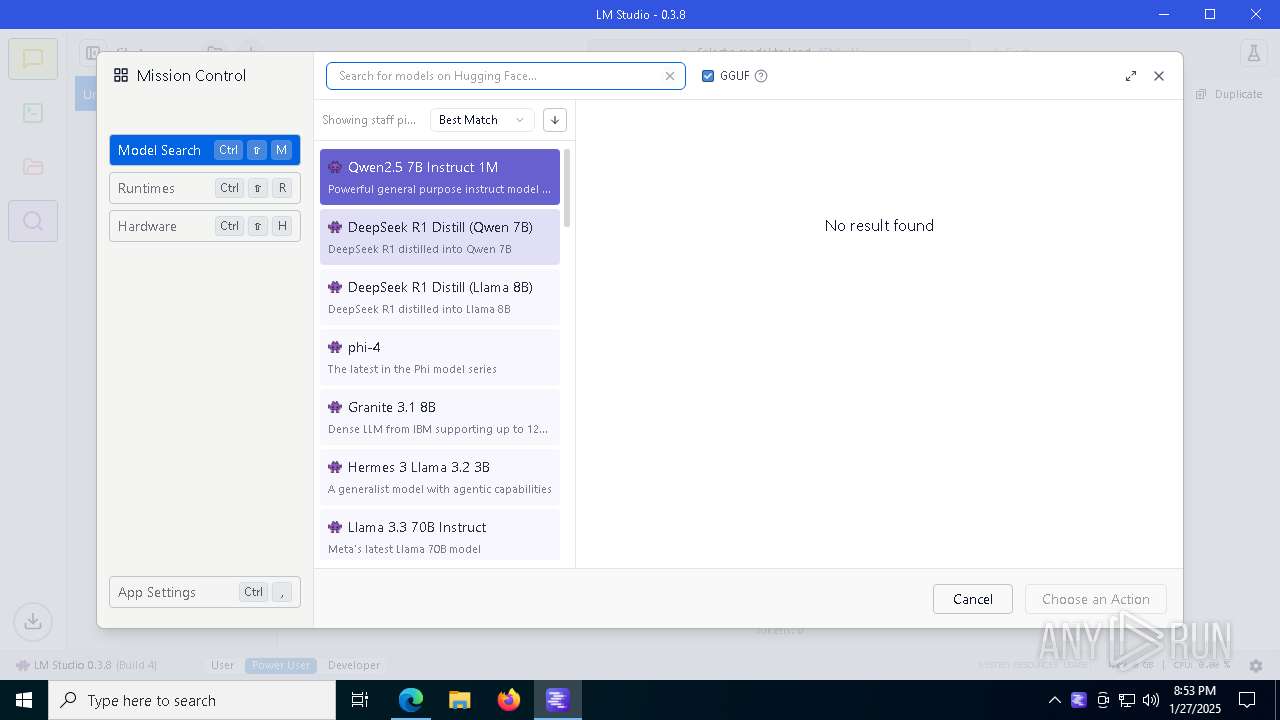The height and width of the screenshot is (720, 1280).
Task: Click the model list scrollbar
Action: click(568, 188)
